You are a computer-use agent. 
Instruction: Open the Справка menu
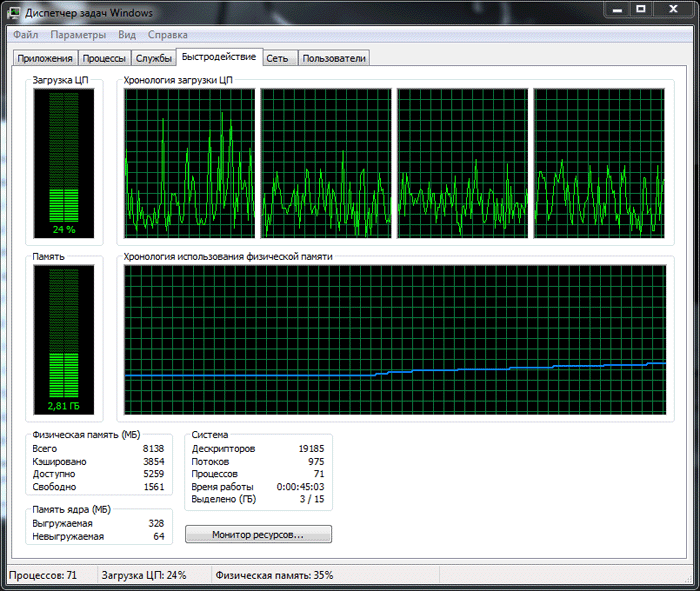click(x=167, y=35)
